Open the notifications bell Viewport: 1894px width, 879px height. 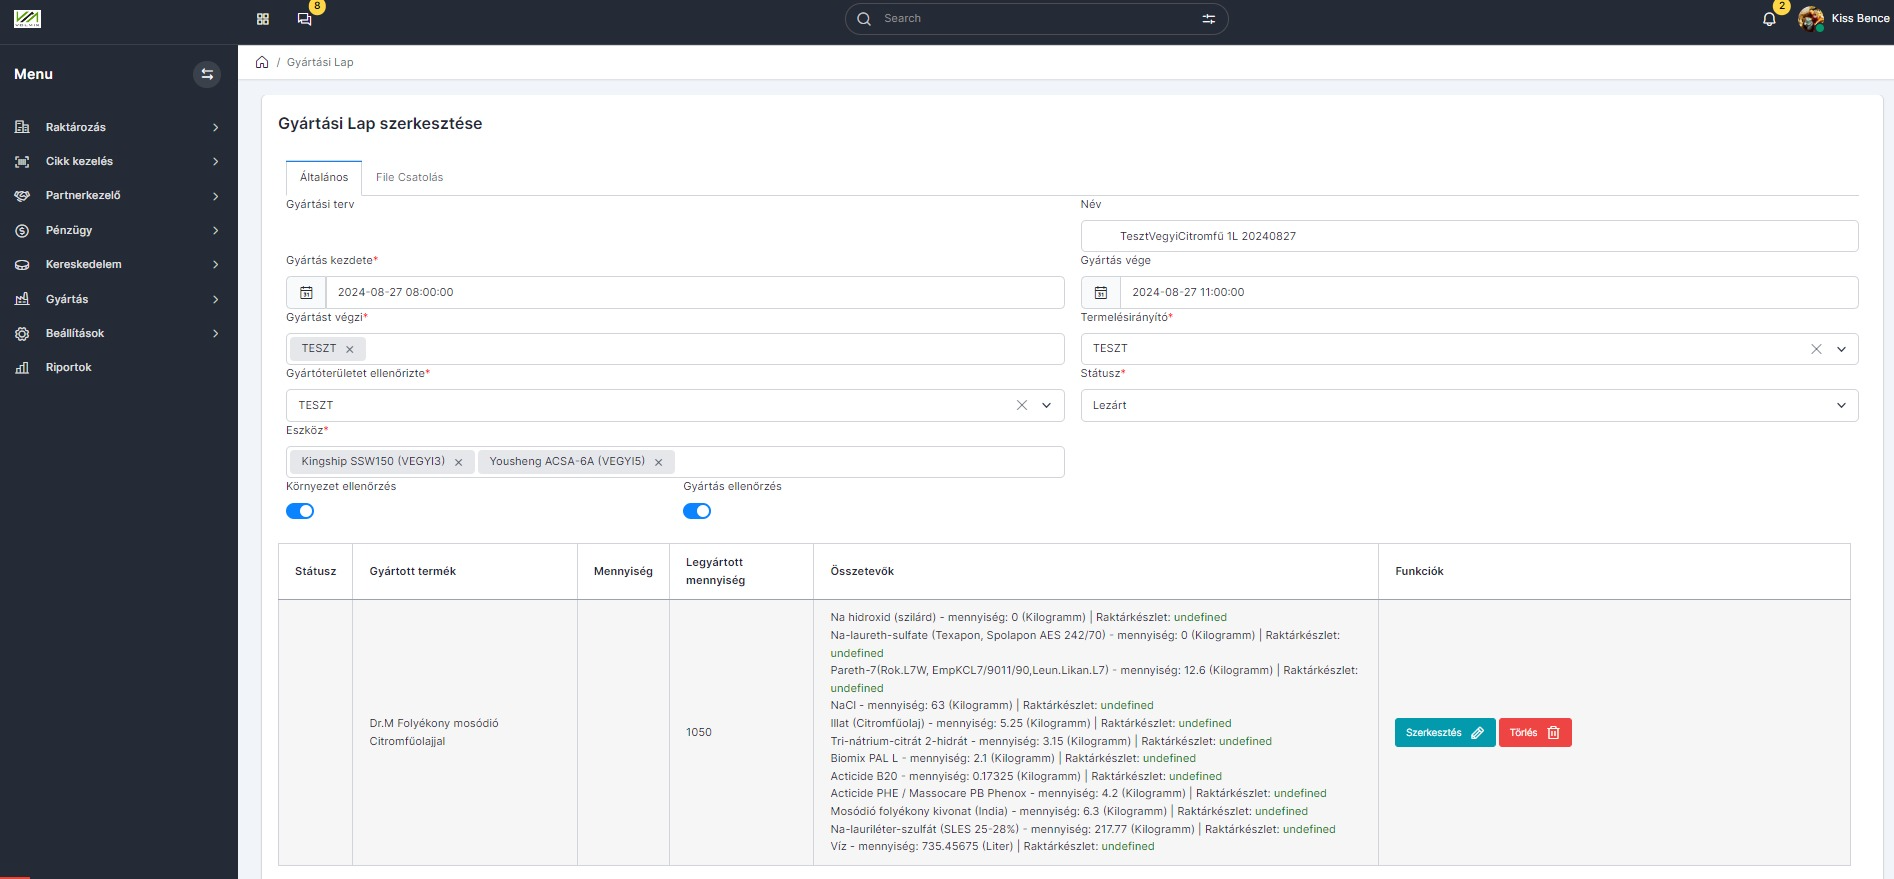pos(1769,19)
